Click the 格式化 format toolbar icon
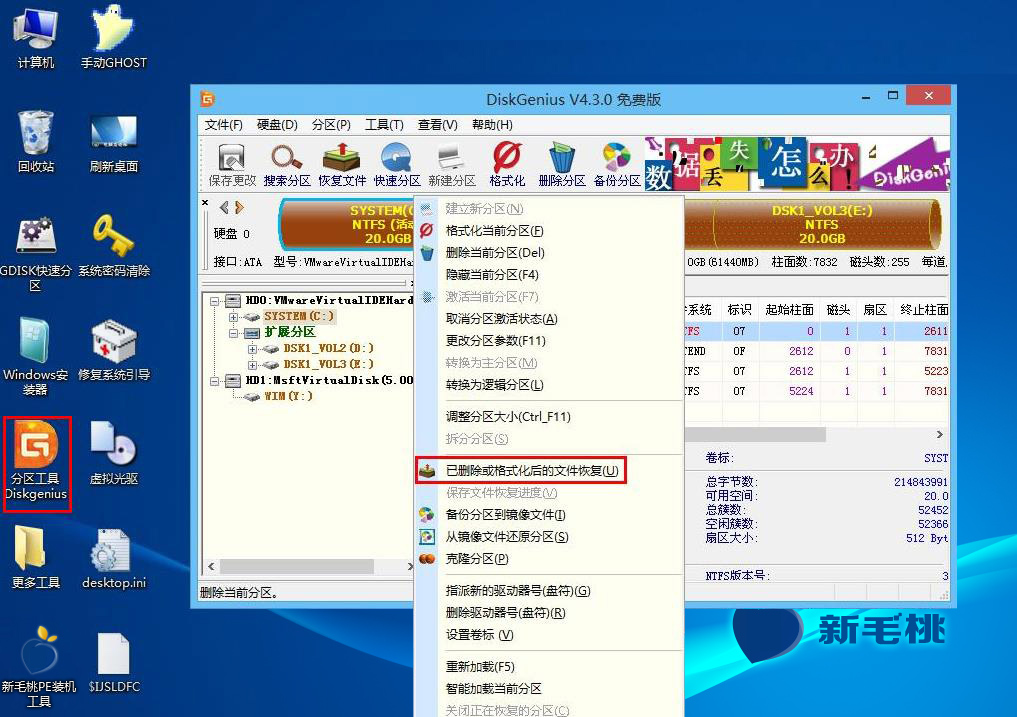Viewport: 1017px width, 717px height. click(x=507, y=165)
